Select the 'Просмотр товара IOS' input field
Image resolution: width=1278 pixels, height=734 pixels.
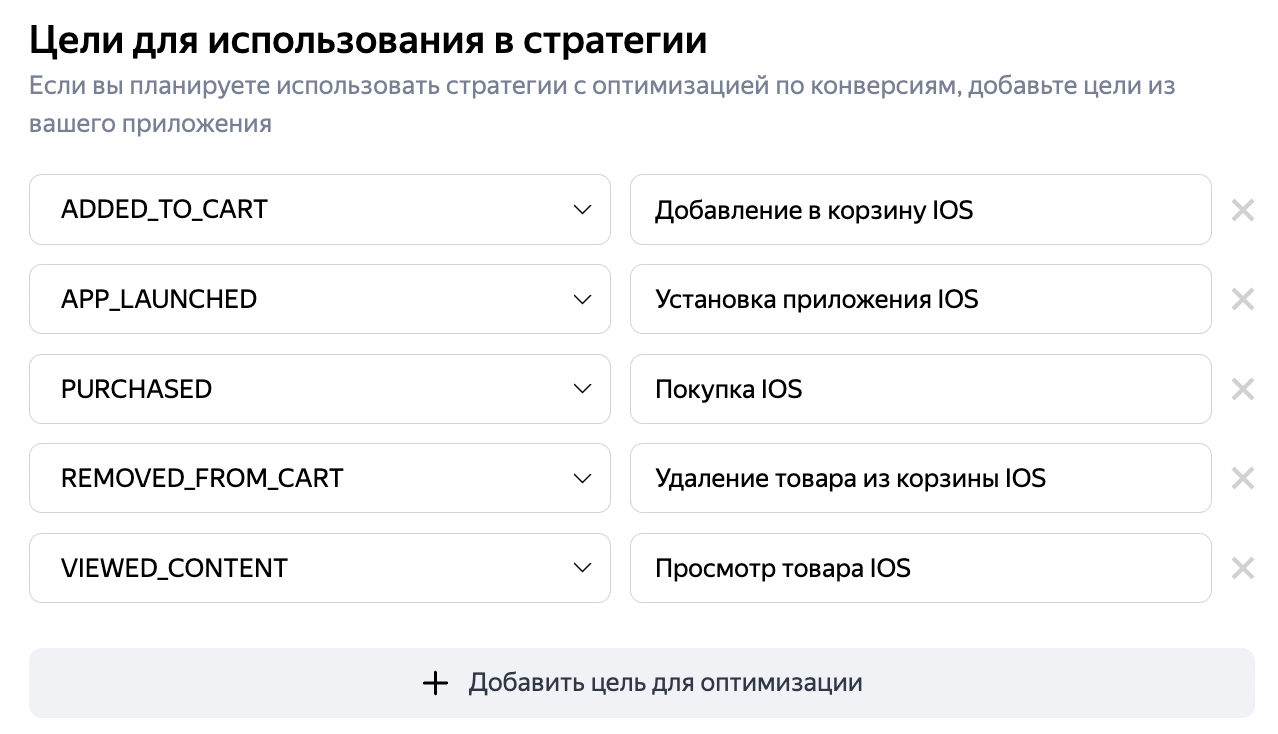(x=920, y=568)
